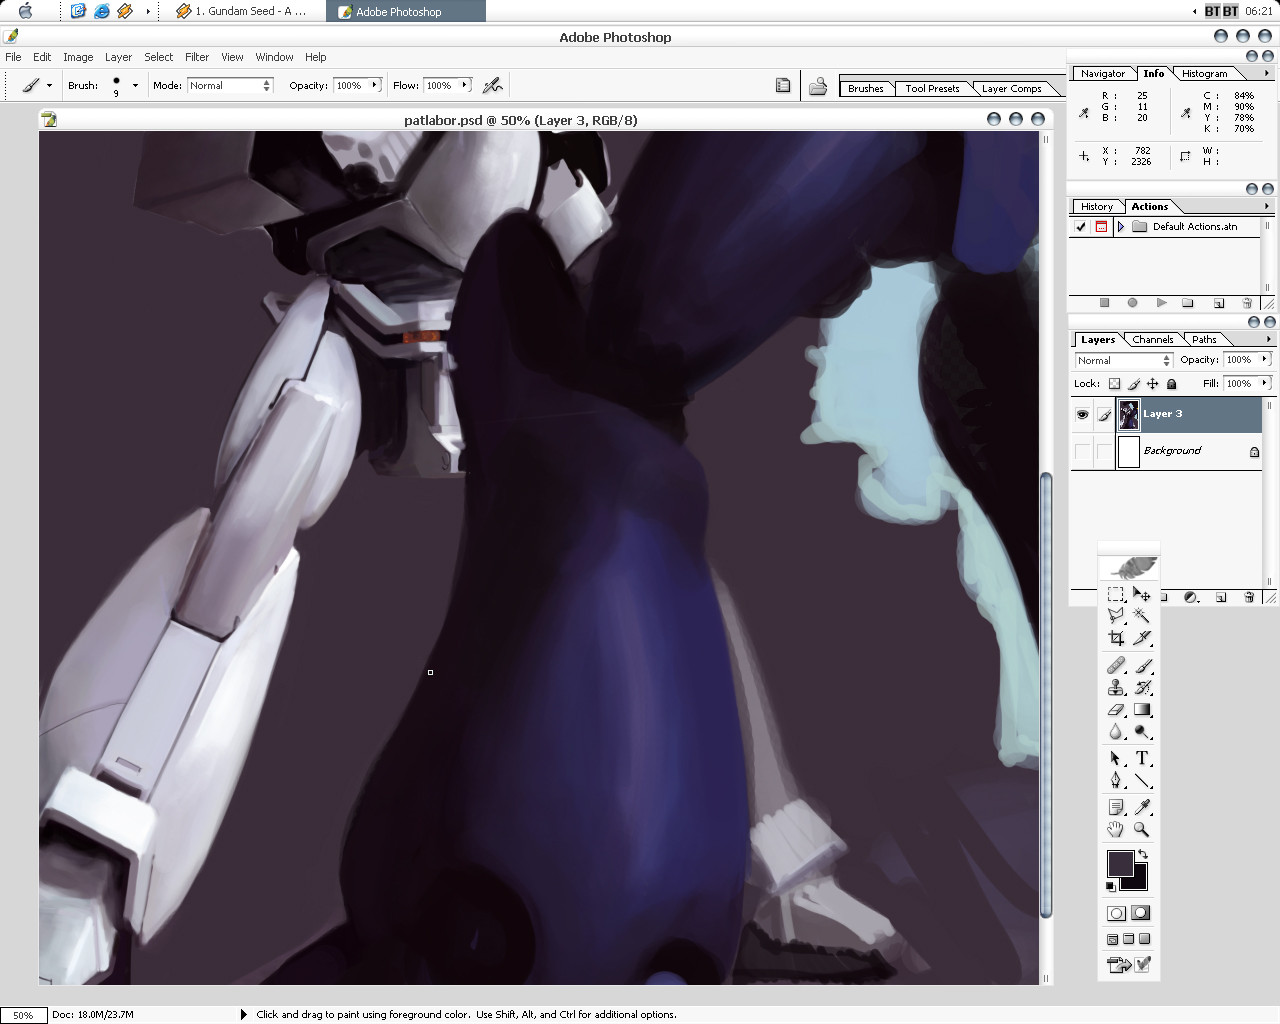This screenshot has width=1280, height=1024.
Task: Select the Clone Stamp tool
Action: [x=1116, y=688]
